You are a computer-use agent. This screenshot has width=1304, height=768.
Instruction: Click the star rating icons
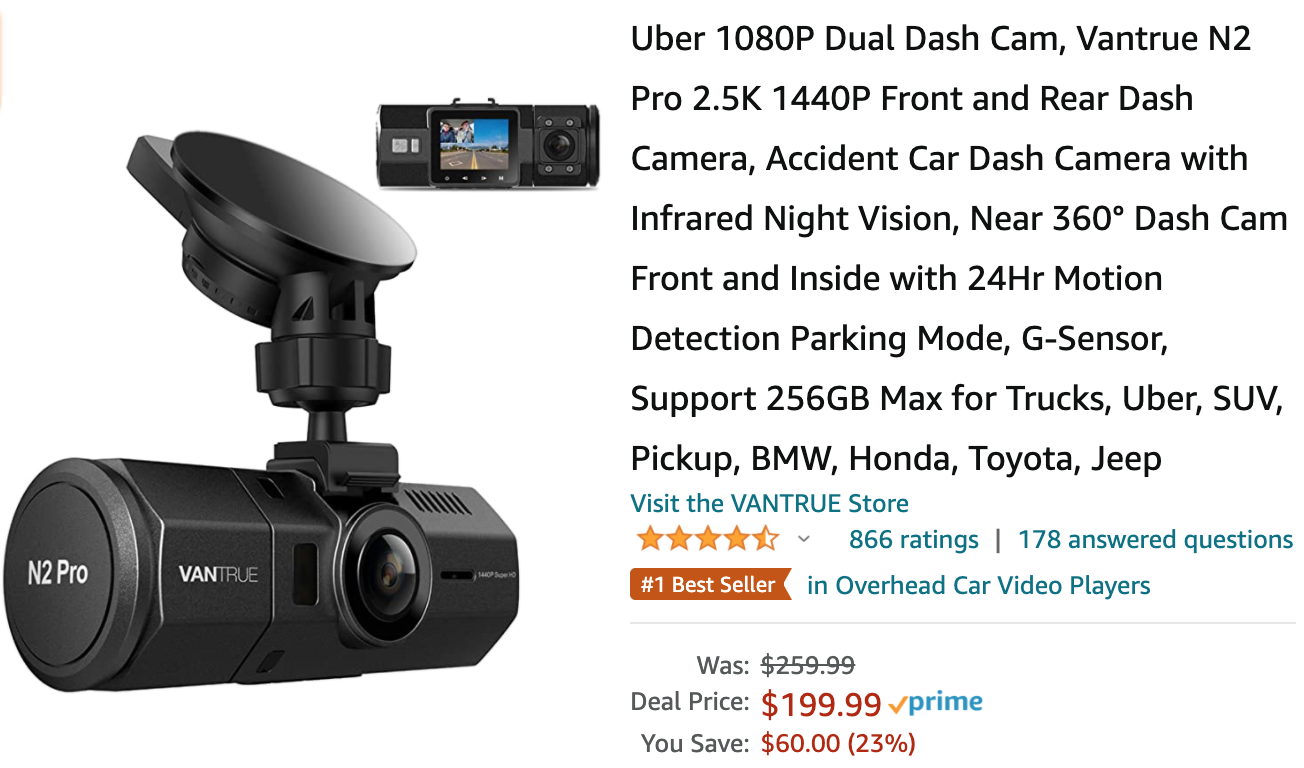click(x=707, y=539)
